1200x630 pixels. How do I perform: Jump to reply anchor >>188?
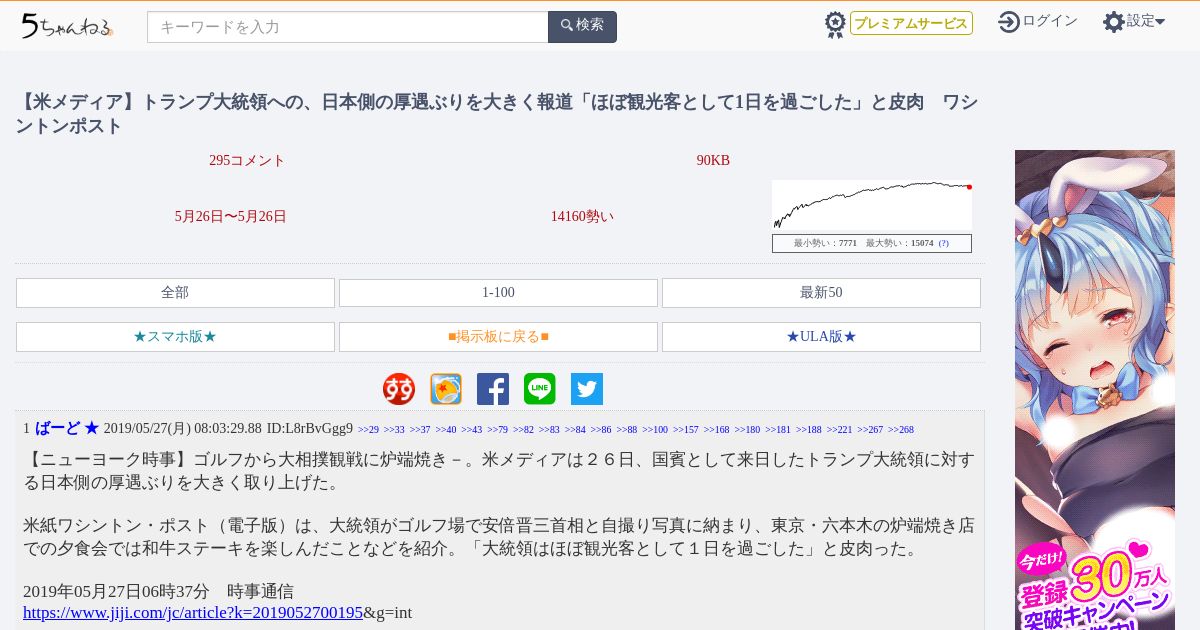(809, 430)
